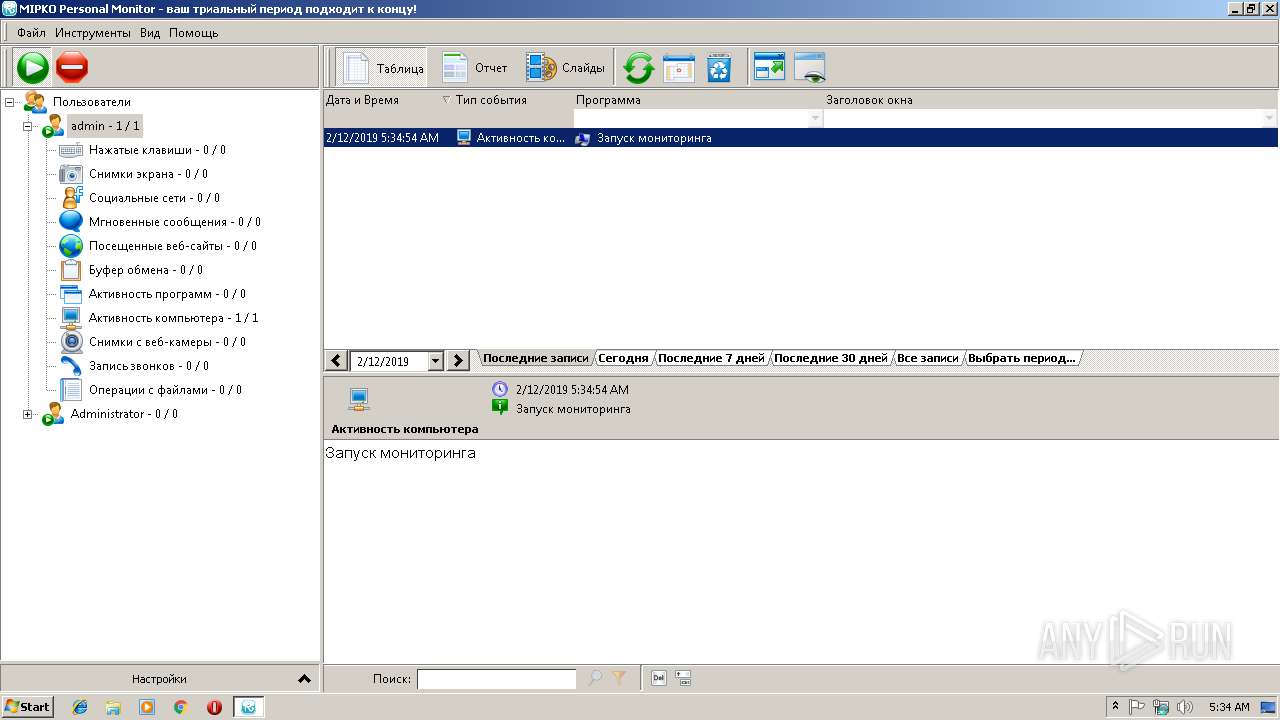Image resolution: width=1280 pixels, height=720 pixels.
Task: Click the magnifier search icon
Action: point(595,678)
